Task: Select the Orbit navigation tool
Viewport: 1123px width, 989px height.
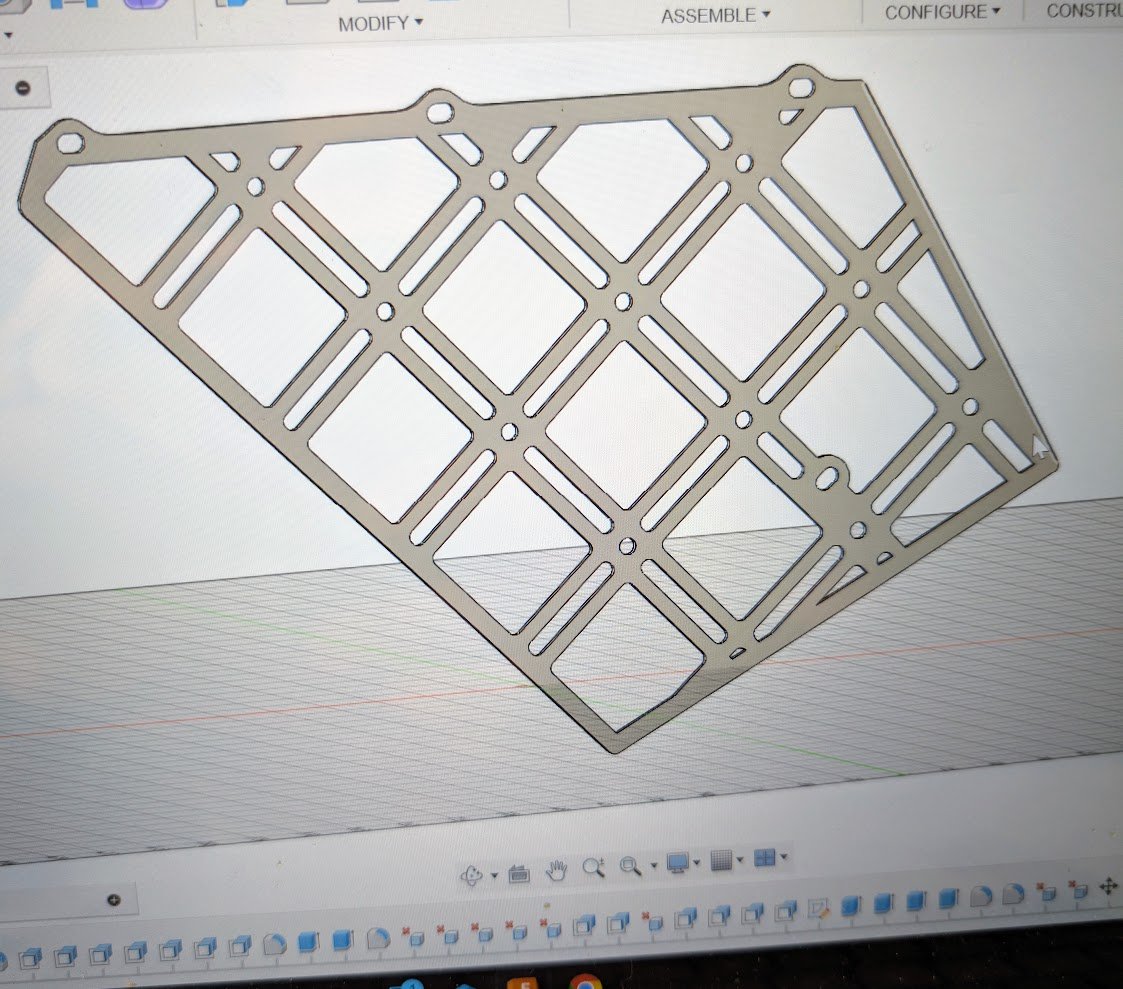Action: point(472,874)
